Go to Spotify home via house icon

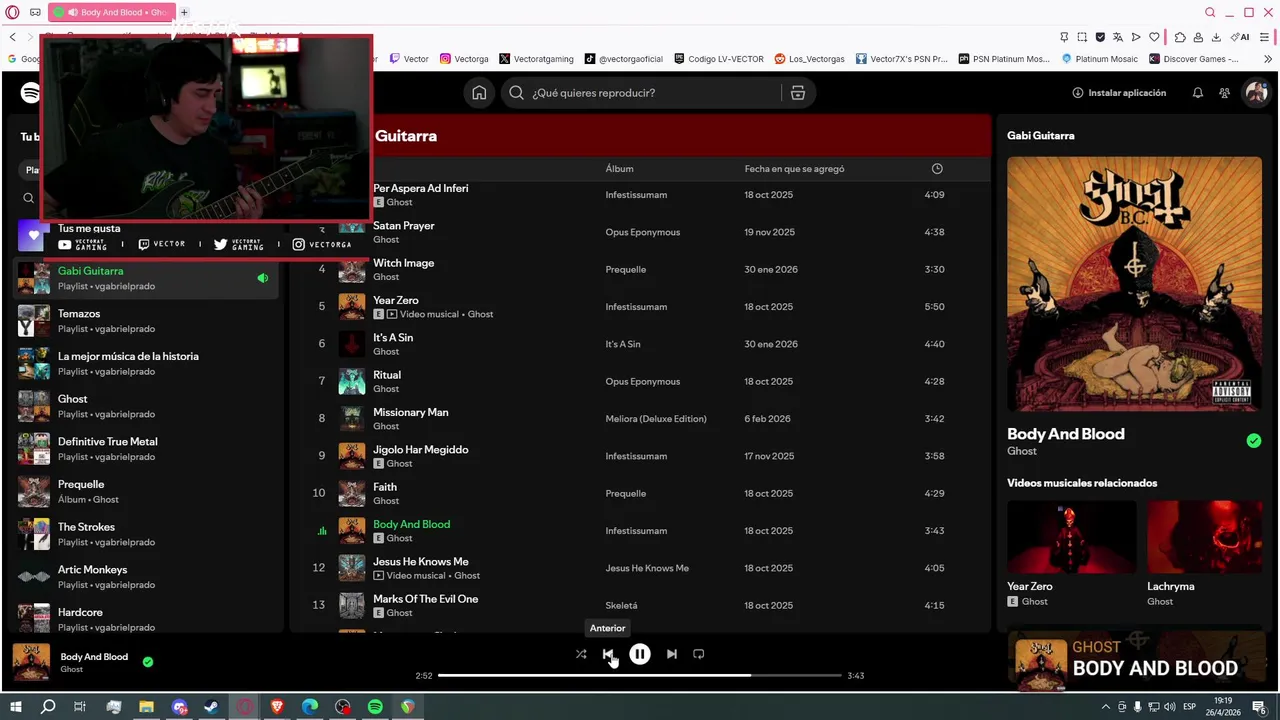coord(479,93)
